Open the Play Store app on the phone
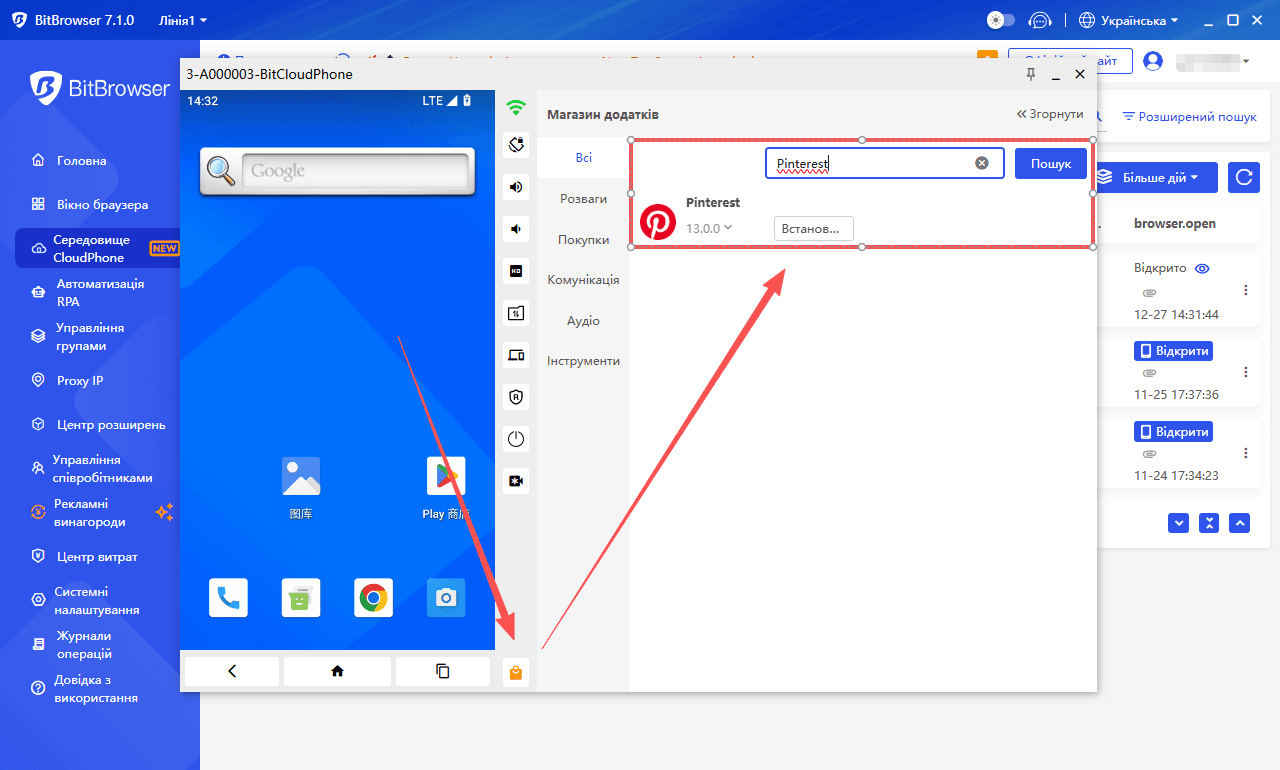The width and height of the screenshot is (1280, 770). tap(446, 488)
